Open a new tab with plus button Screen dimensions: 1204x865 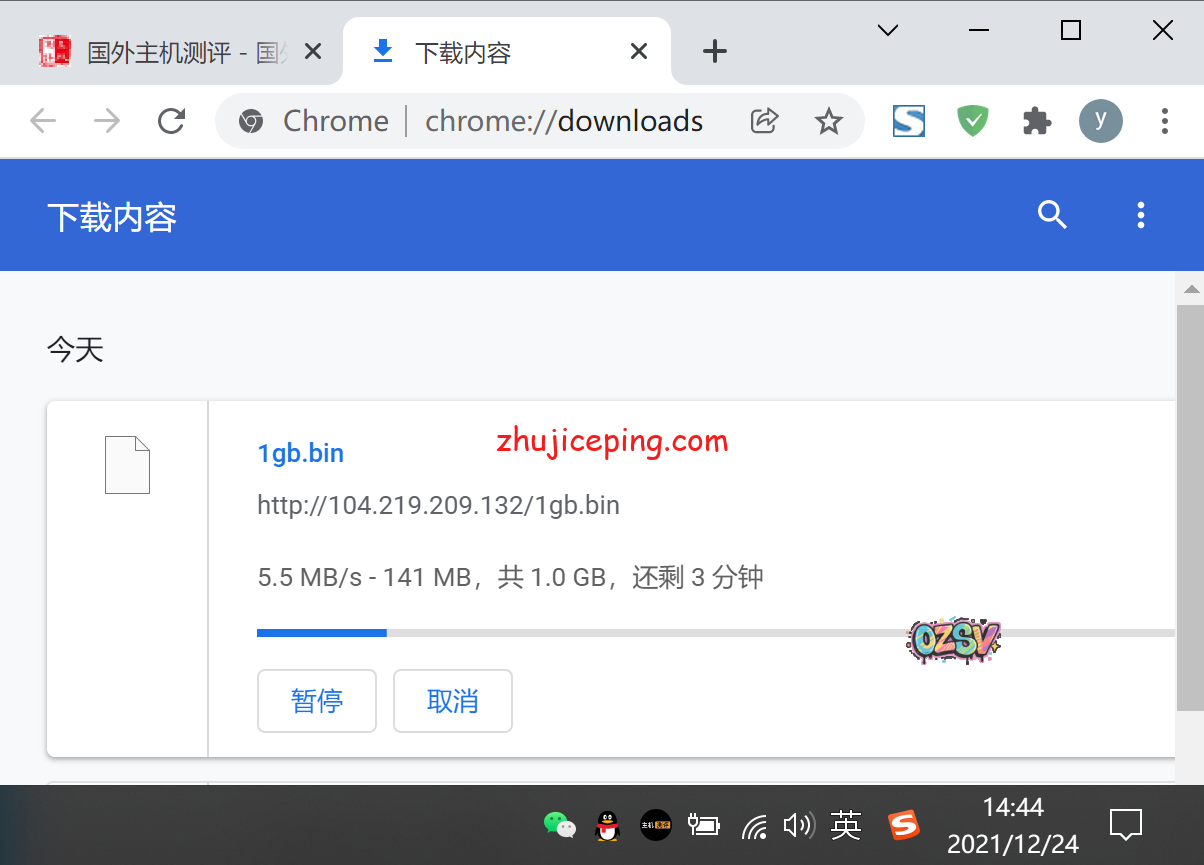coord(714,51)
